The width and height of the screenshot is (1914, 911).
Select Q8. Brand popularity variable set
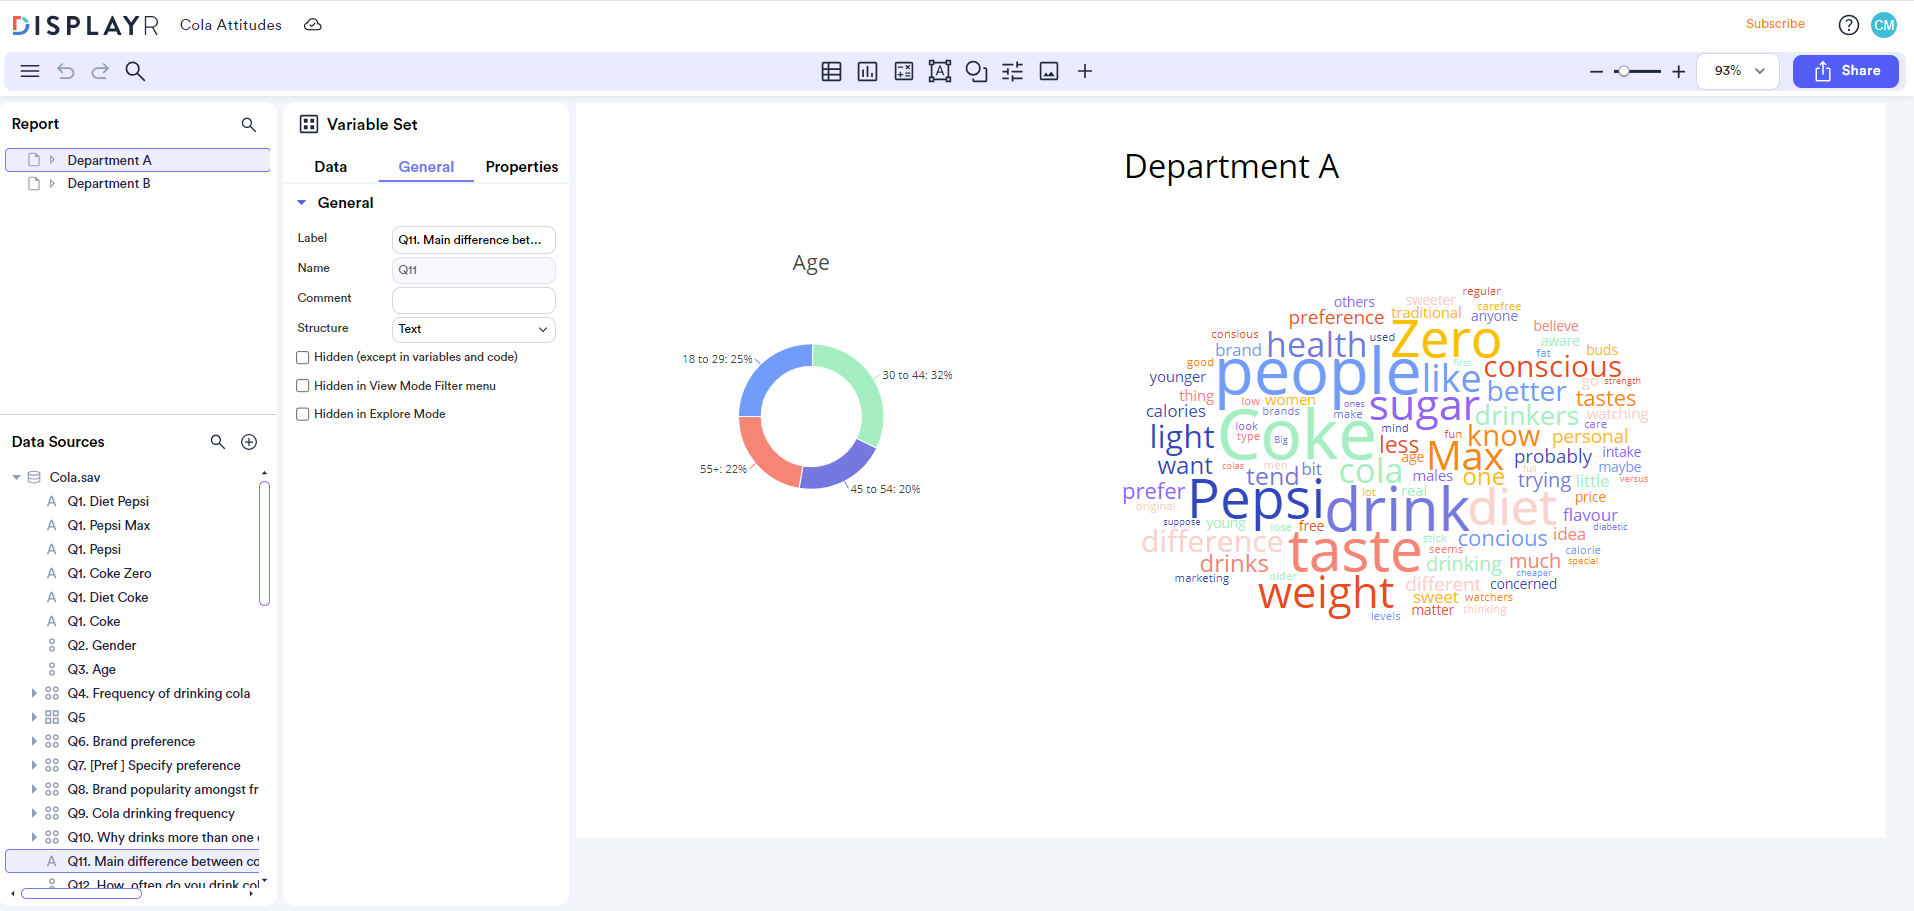[x=163, y=789]
